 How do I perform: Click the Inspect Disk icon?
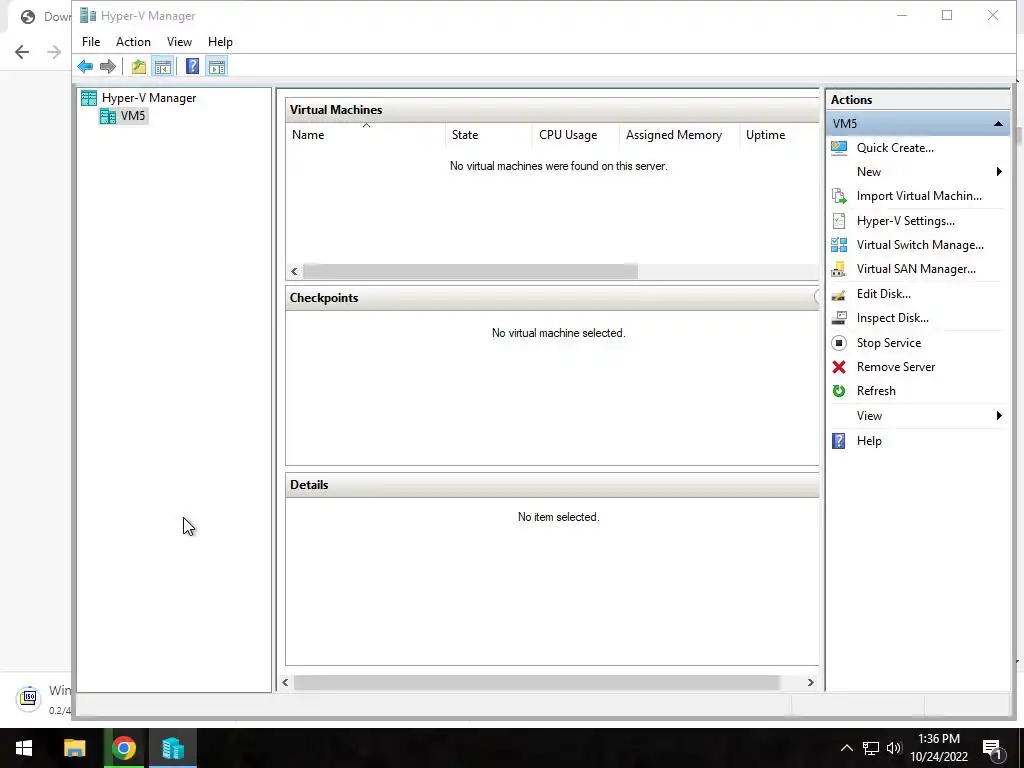point(839,318)
